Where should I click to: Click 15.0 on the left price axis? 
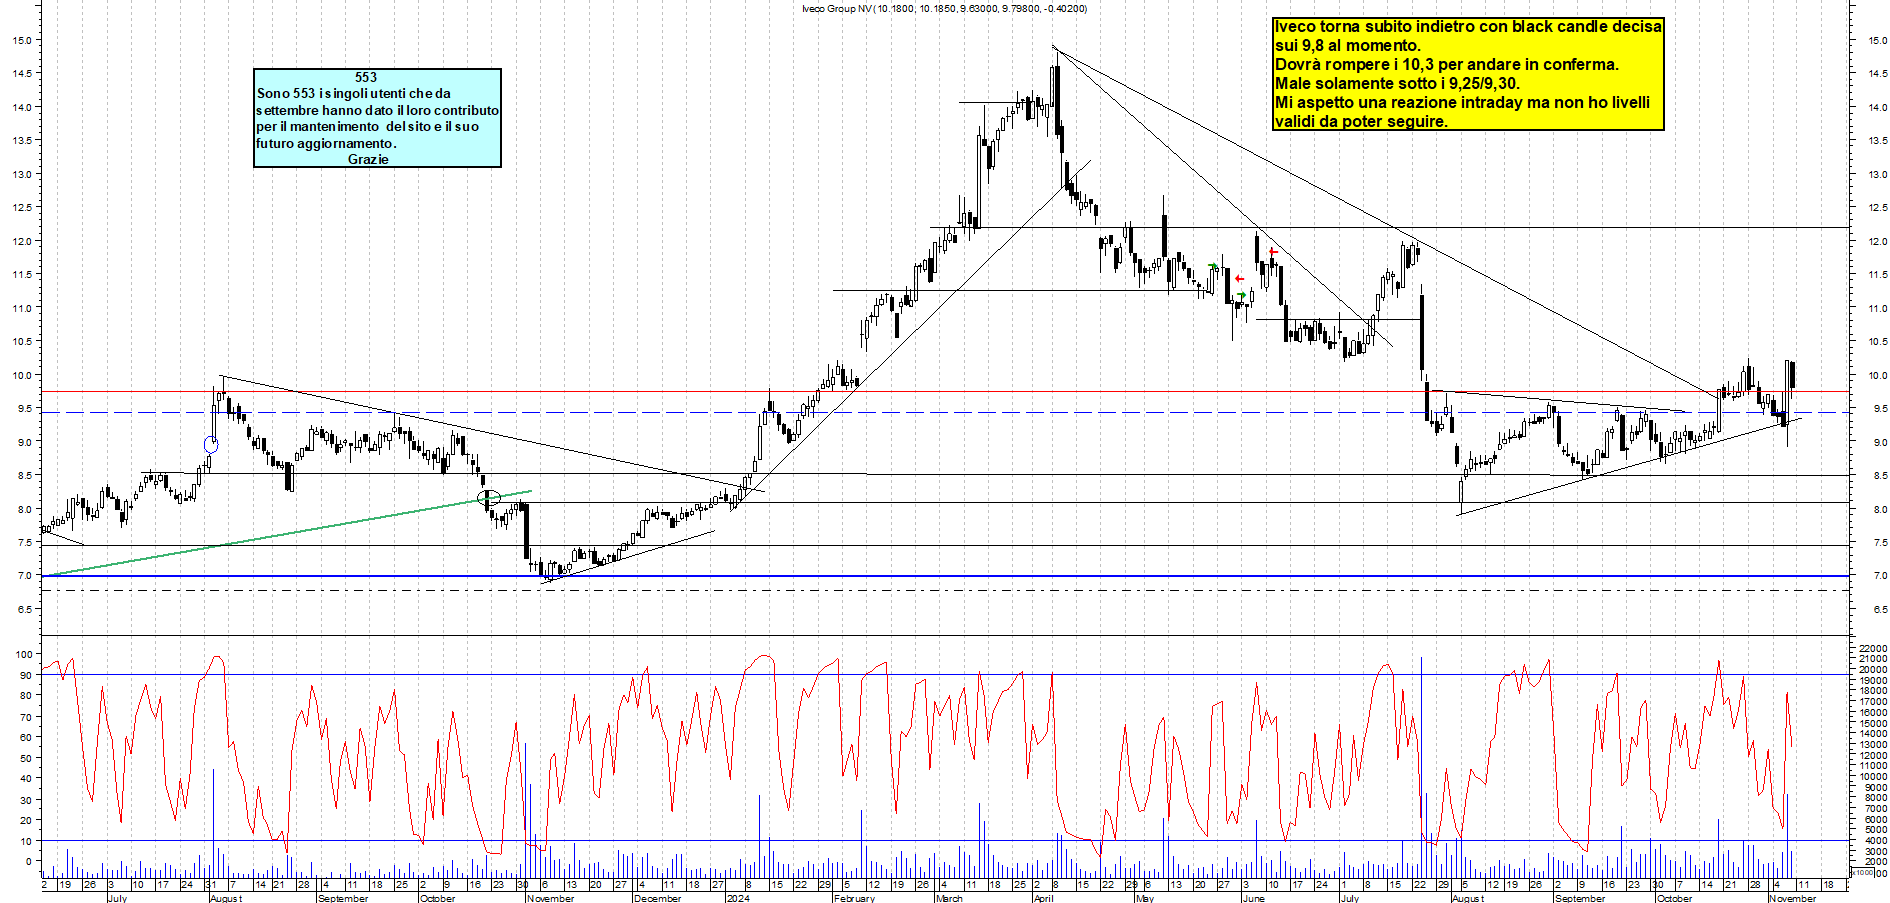pyautogui.click(x=21, y=40)
